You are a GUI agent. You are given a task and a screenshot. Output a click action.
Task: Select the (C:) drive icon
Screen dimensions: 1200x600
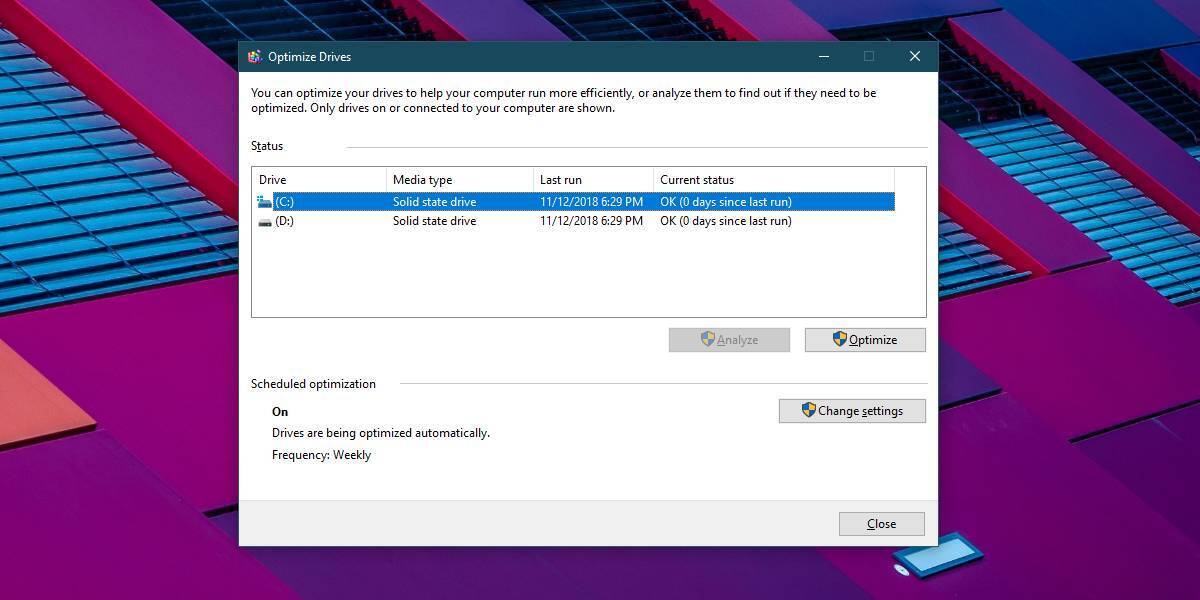264,202
